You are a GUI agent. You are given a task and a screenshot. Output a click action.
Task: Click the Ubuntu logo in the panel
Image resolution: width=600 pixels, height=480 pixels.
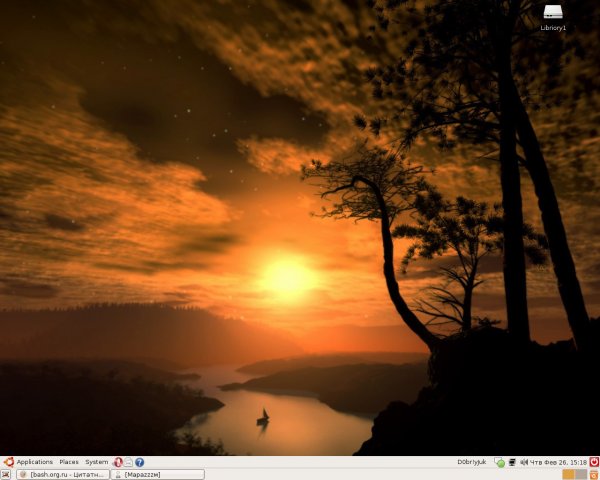click(x=8, y=462)
